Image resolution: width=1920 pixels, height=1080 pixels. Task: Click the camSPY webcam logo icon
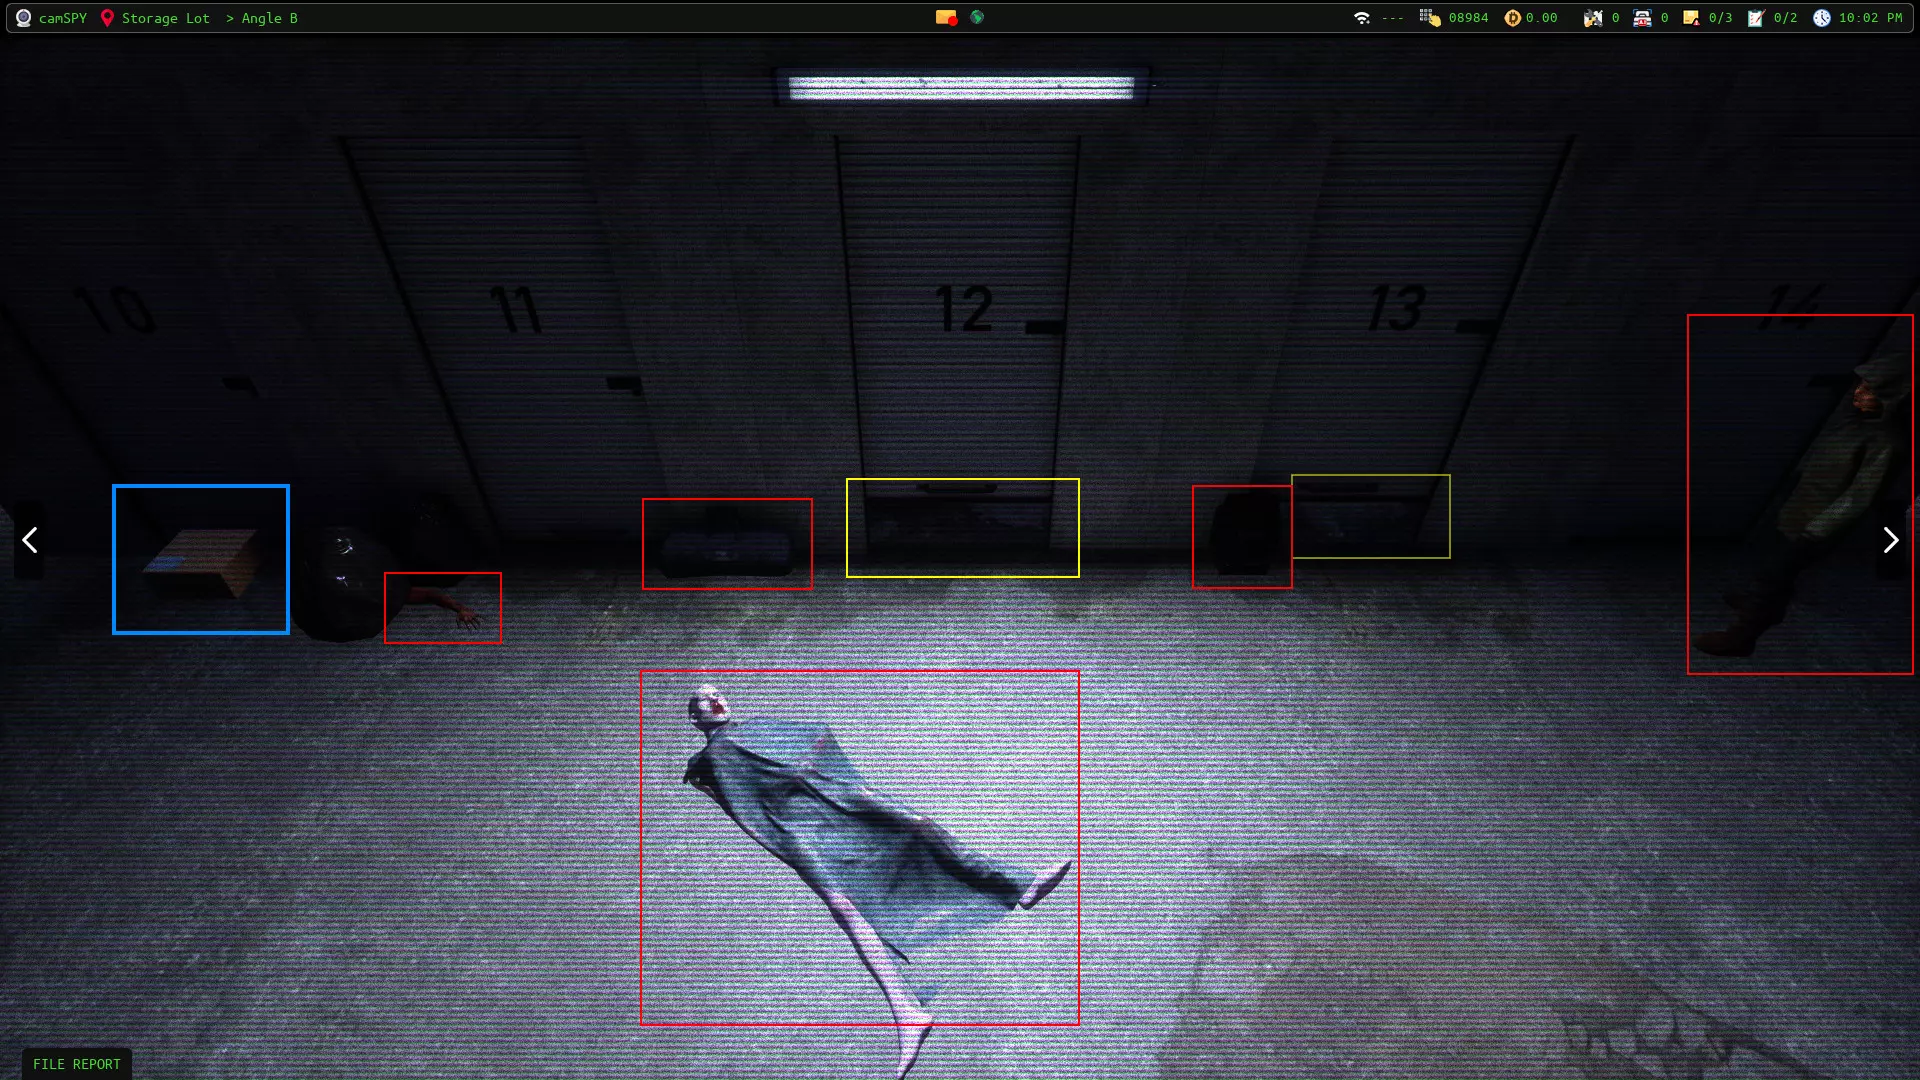coord(24,18)
